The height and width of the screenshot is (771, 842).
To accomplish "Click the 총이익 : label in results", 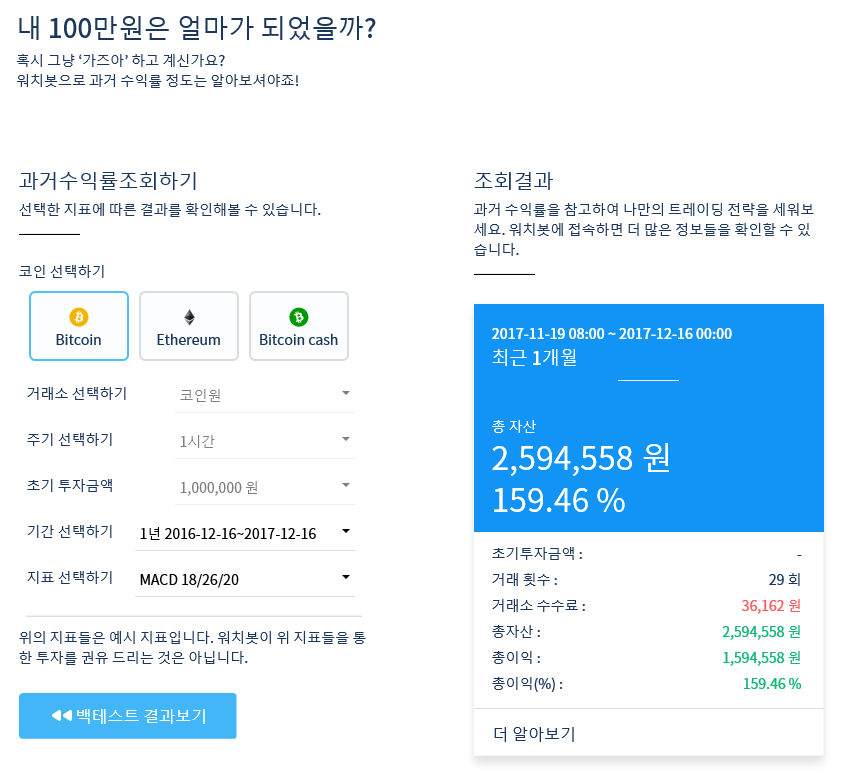I will coord(516,658).
